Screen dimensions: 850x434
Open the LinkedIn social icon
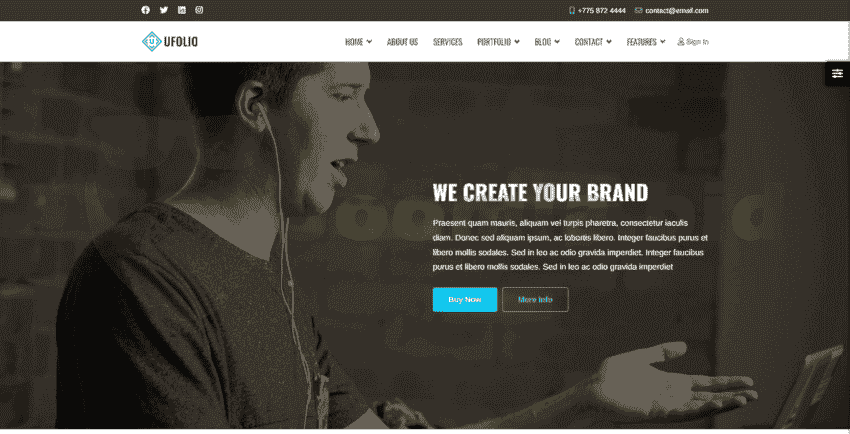[182, 10]
